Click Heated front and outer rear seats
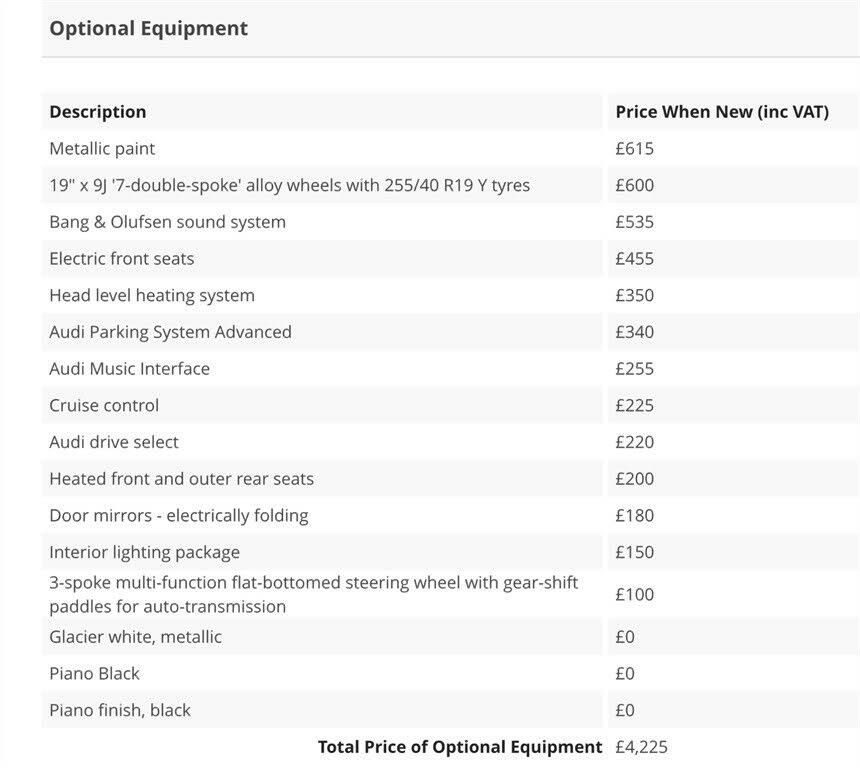860x768 pixels. [181, 479]
